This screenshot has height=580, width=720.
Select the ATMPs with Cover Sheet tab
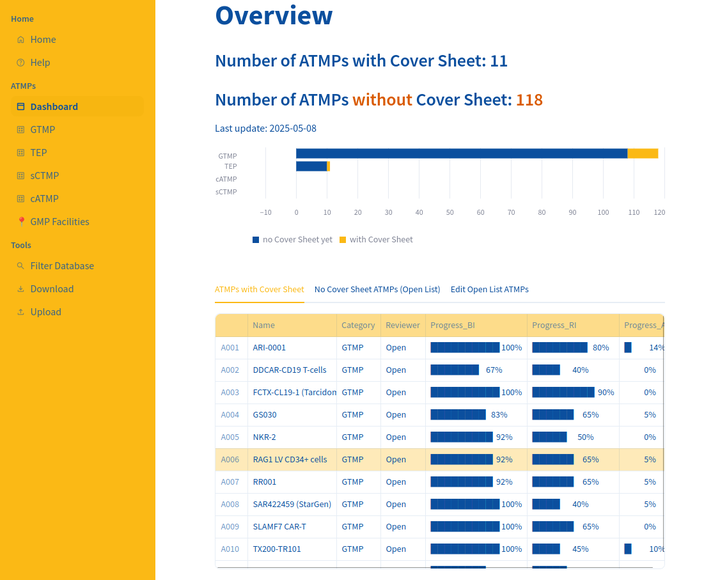(x=259, y=289)
